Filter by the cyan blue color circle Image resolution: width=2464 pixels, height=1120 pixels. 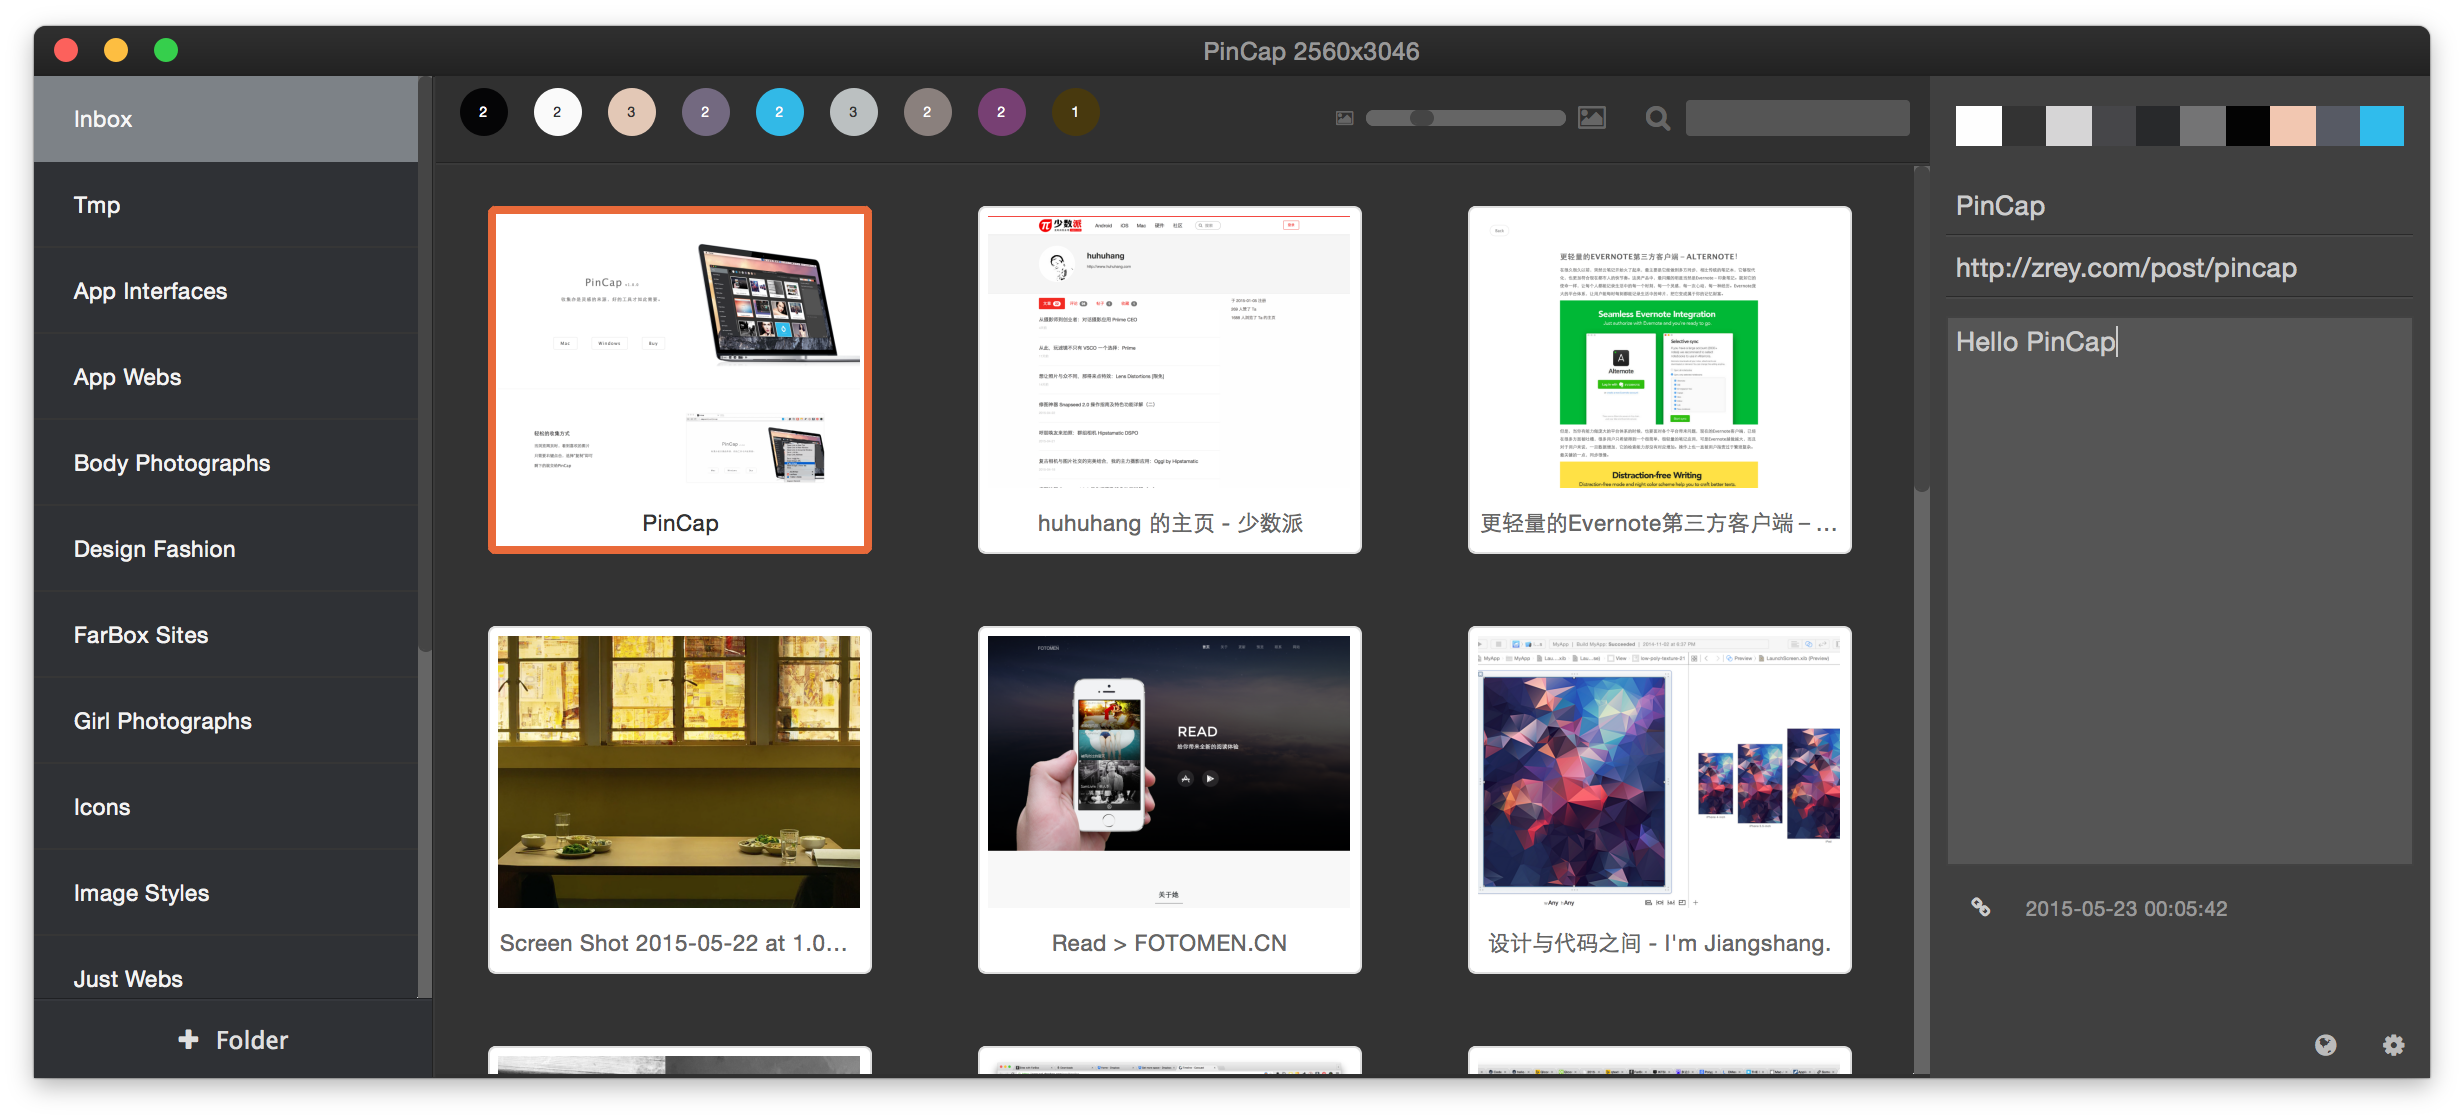tap(779, 112)
